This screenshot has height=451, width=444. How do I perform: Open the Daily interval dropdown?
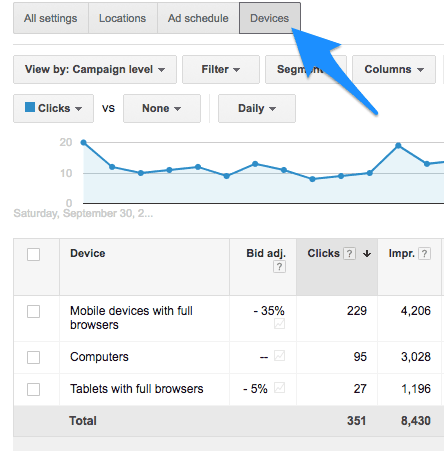coord(257,108)
